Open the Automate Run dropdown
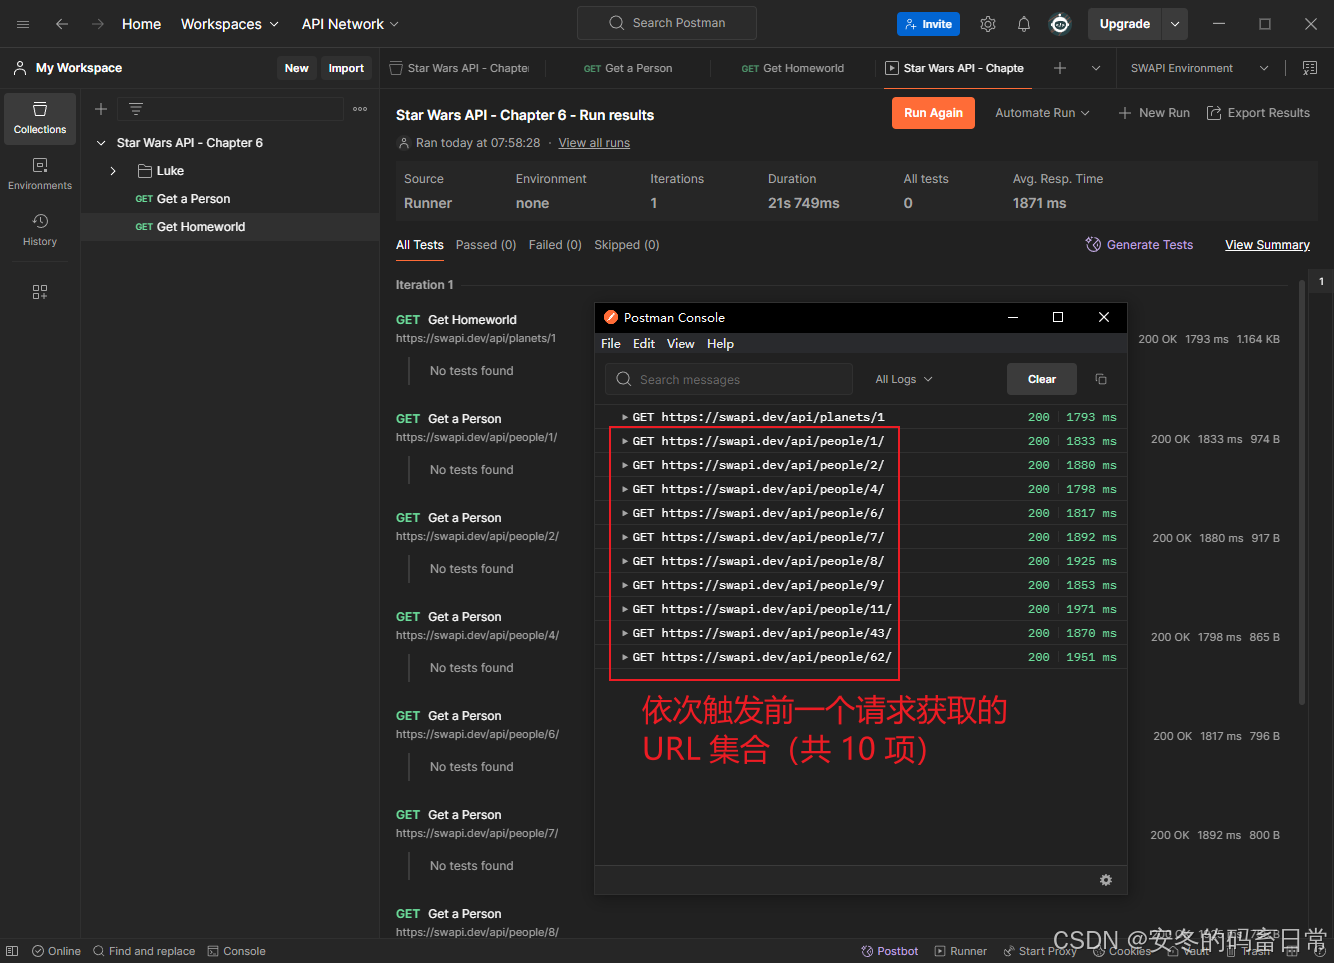The width and height of the screenshot is (1334, 963). point(1042,113)
